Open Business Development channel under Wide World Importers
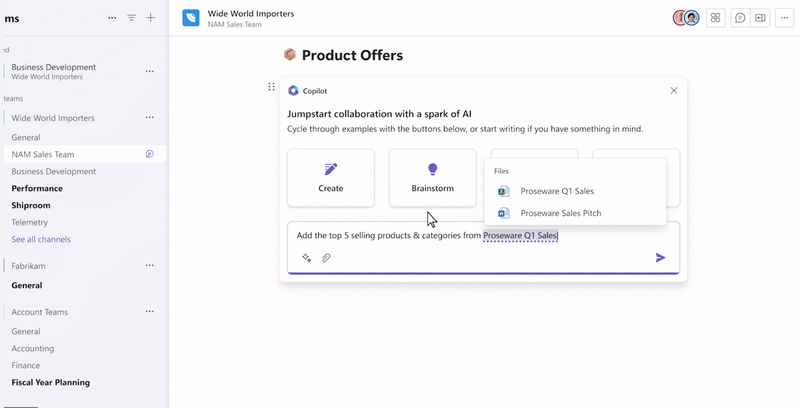The image size is (800, 408). [54, 171]
